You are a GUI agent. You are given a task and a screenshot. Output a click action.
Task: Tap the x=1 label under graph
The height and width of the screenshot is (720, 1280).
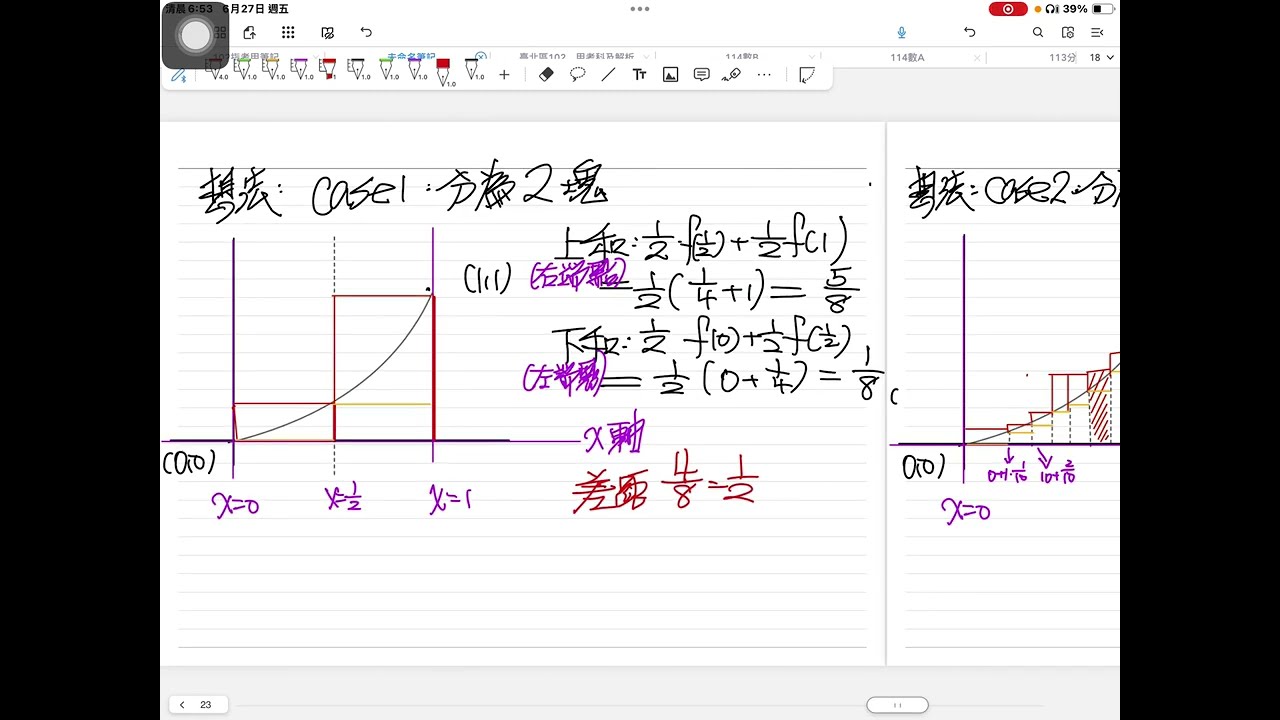point(449,498)
